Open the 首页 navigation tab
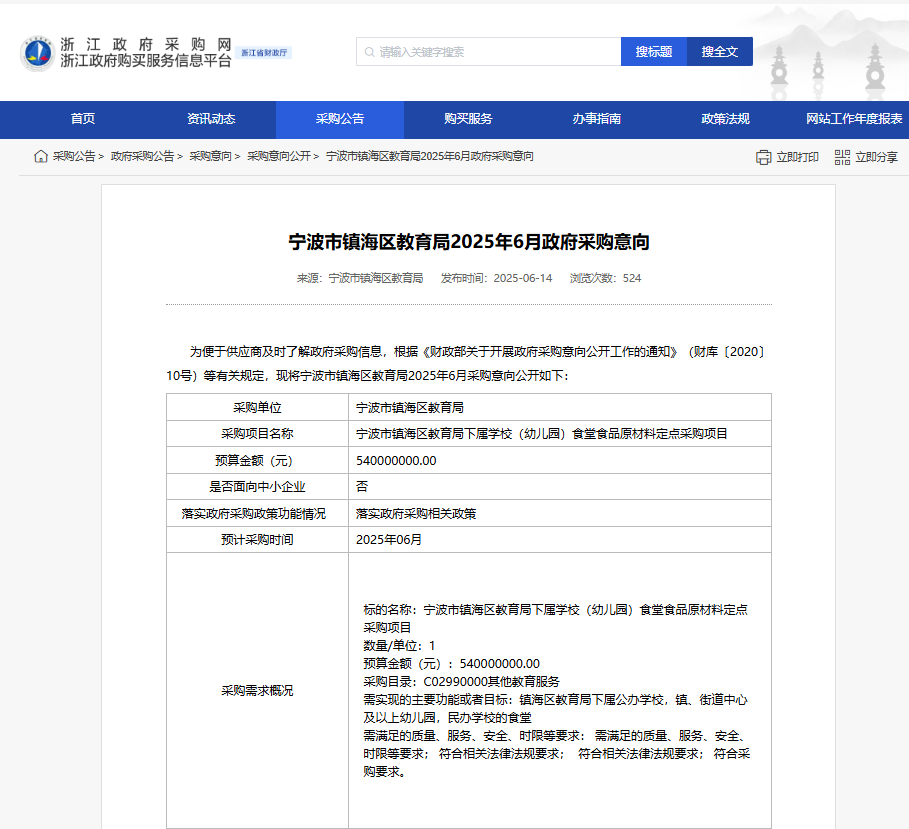 pyautogui.click(x=83, y=119)
